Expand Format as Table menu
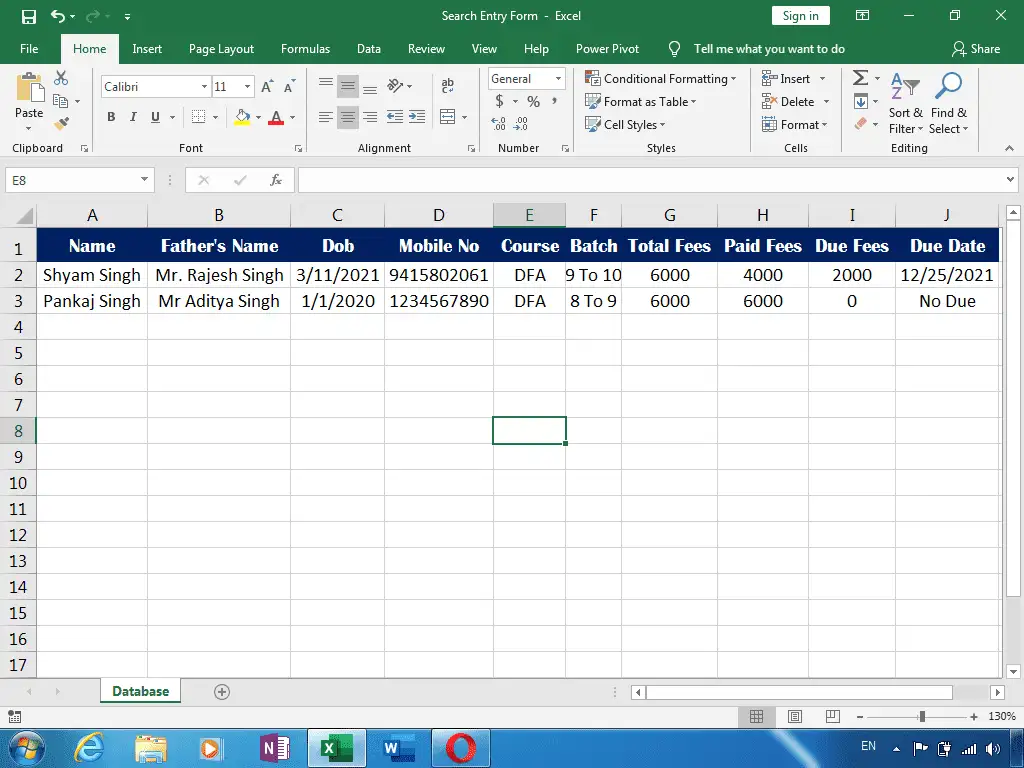1024x768 pixels. coord(641,101)
